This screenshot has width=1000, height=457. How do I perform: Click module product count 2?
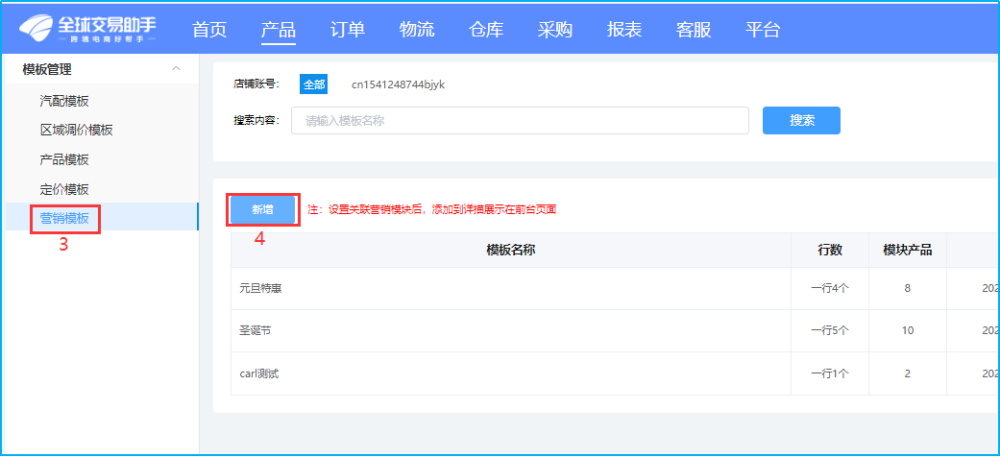click(908, 374)
